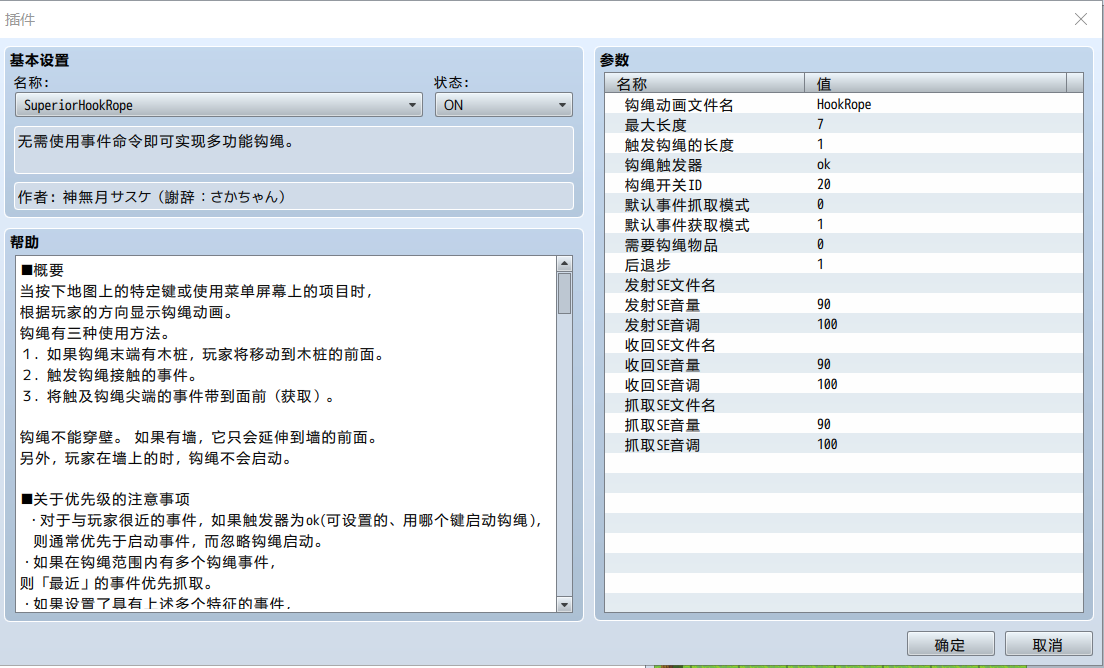Click the 名称 column header in parameters
The image size is (1104, 668).
click(x=704, y=84)
